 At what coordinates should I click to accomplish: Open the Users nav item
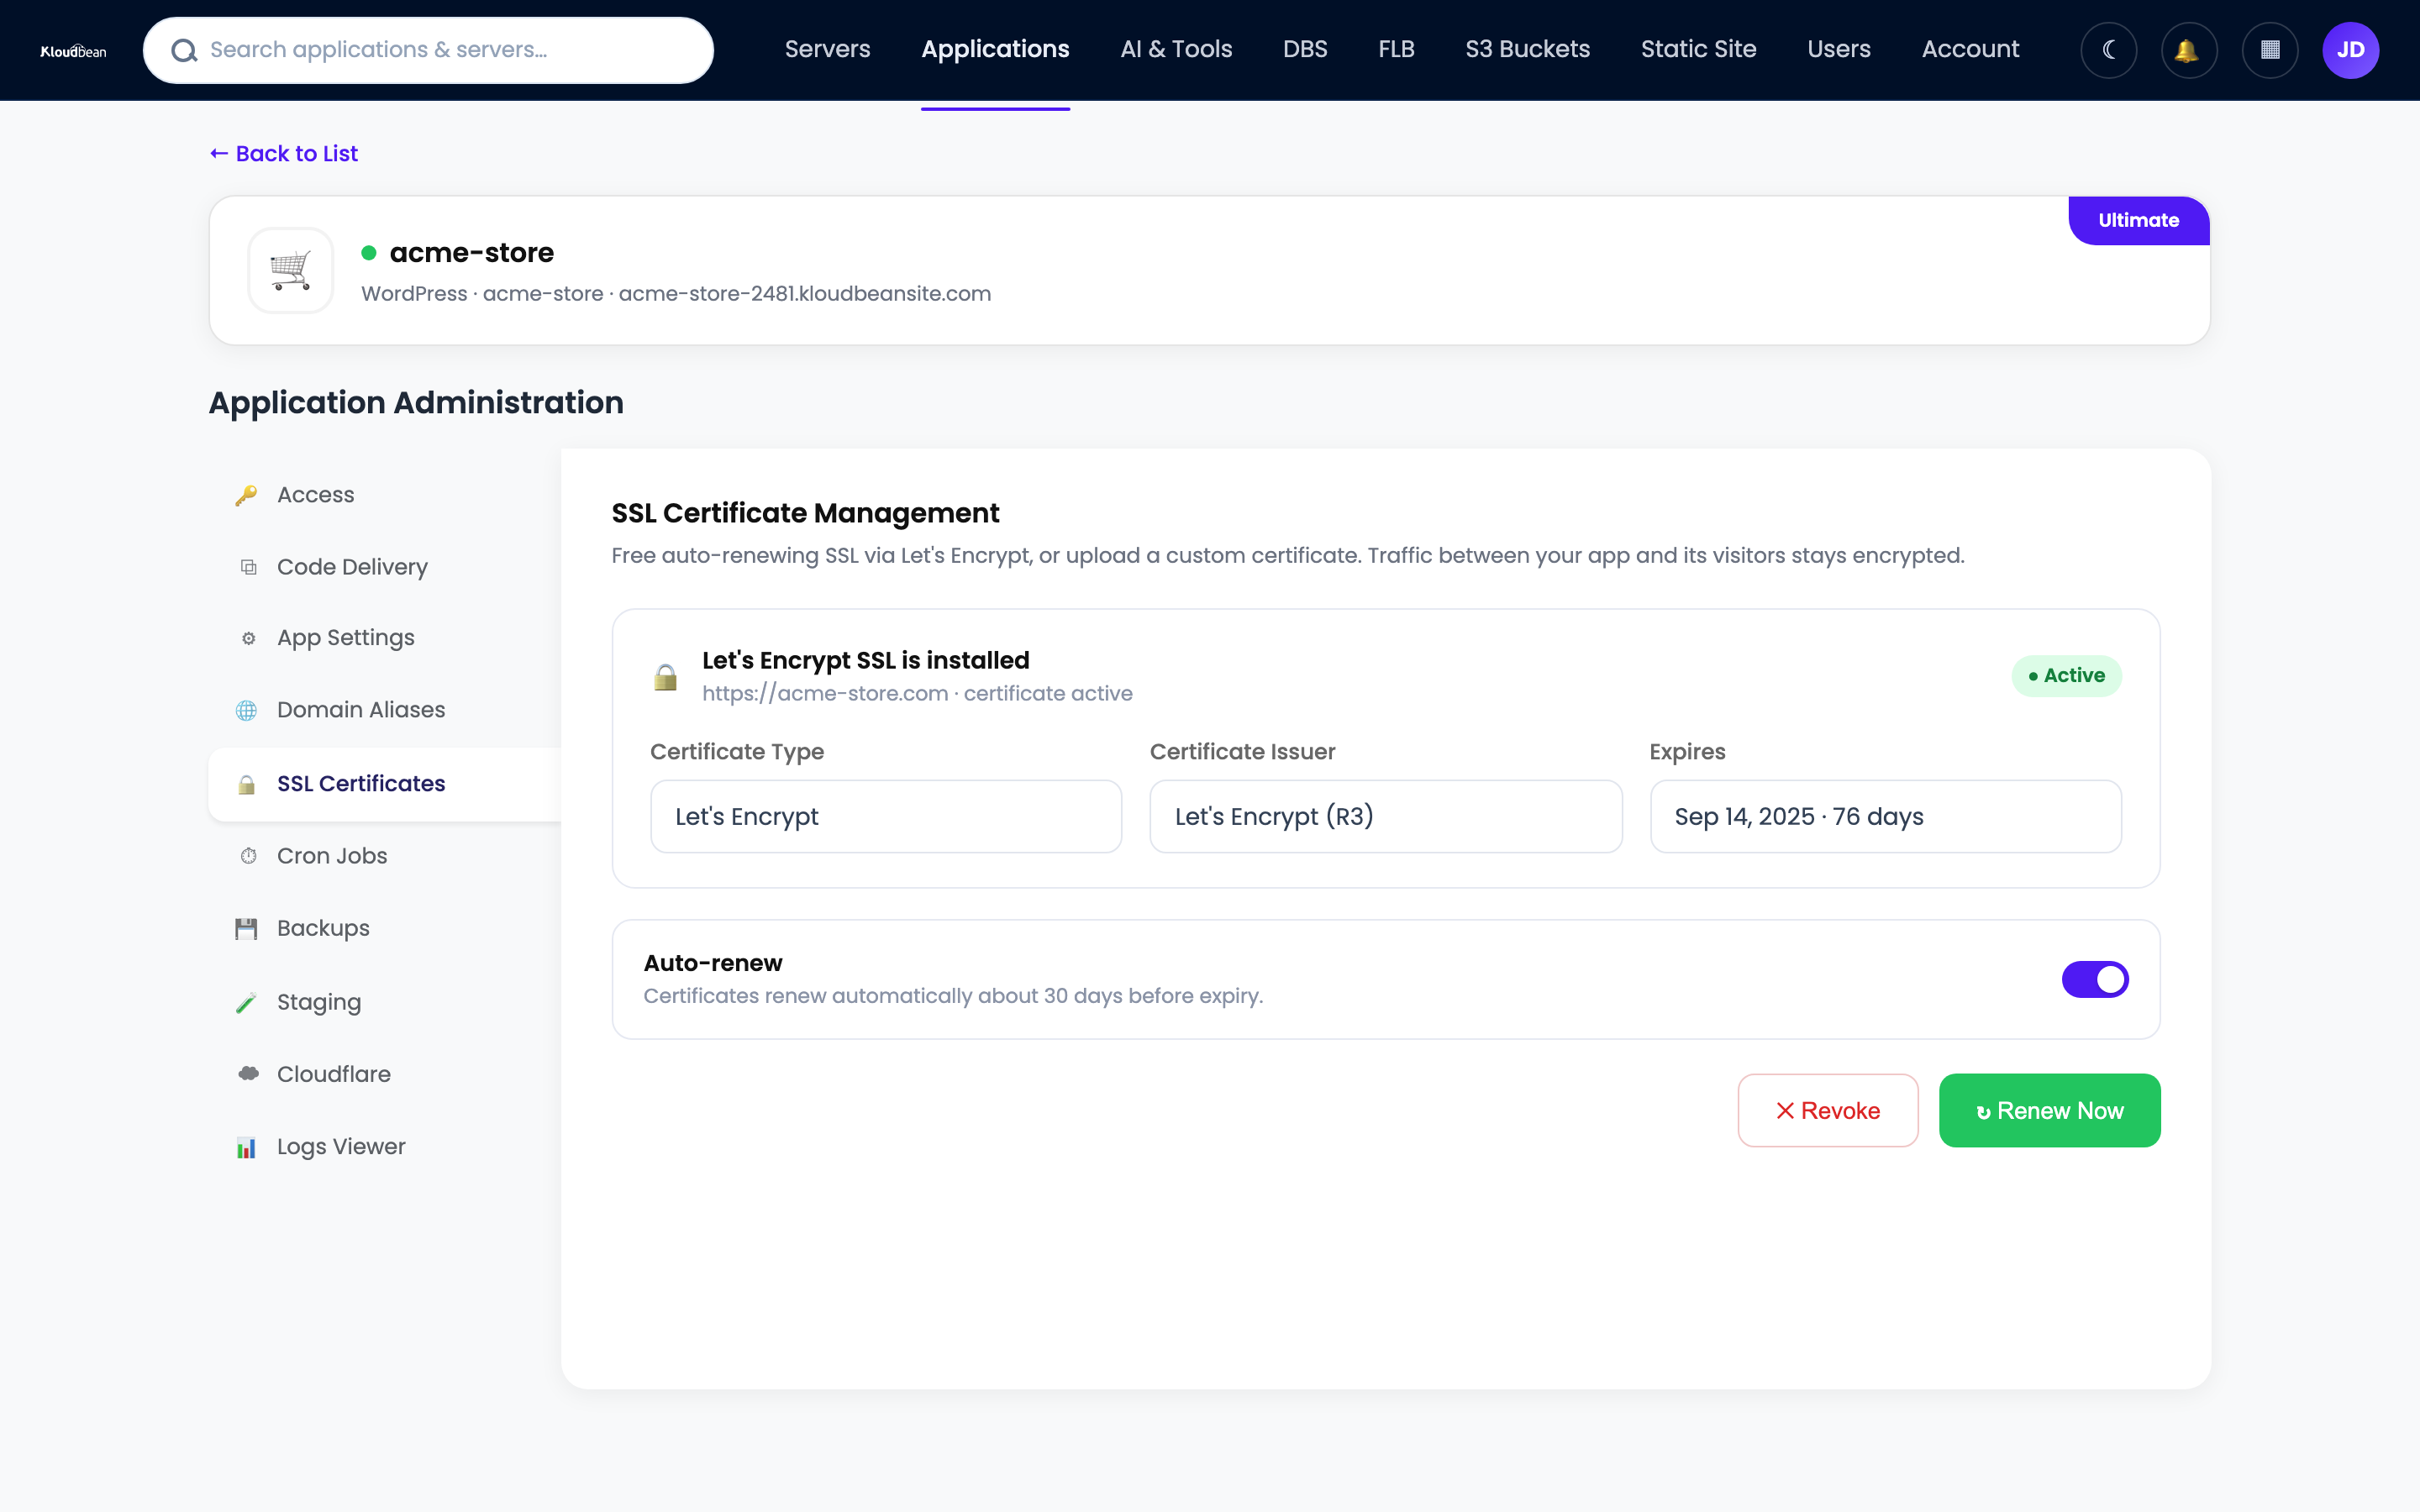pos(1838,49)
